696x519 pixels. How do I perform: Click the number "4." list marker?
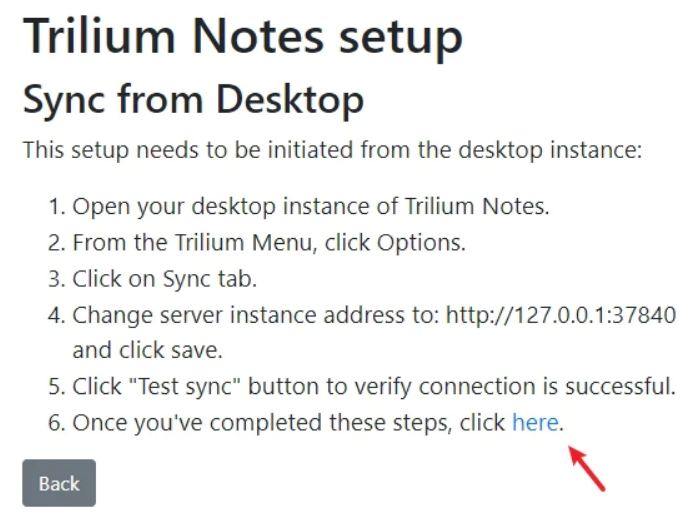(x=57, y=315)
